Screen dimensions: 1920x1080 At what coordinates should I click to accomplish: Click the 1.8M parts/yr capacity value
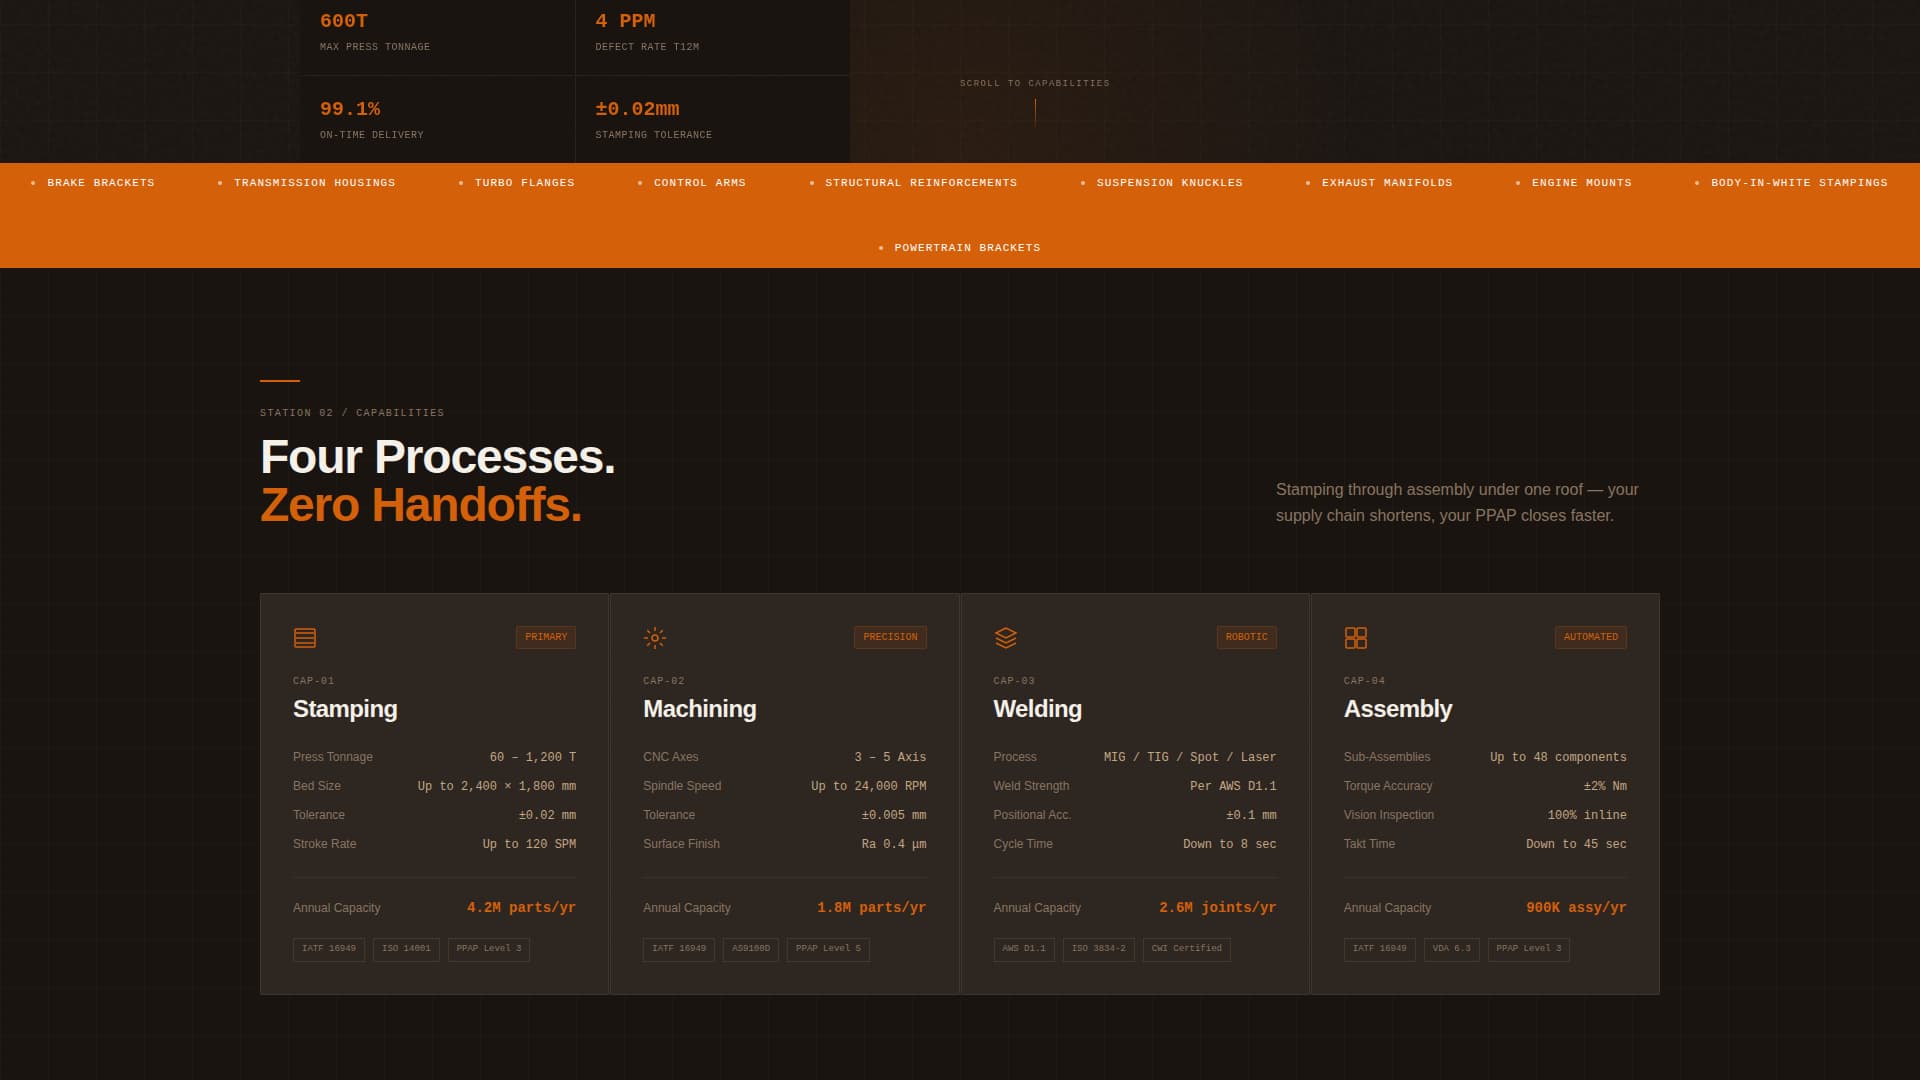pyautogui.click(x=871, y=908)
